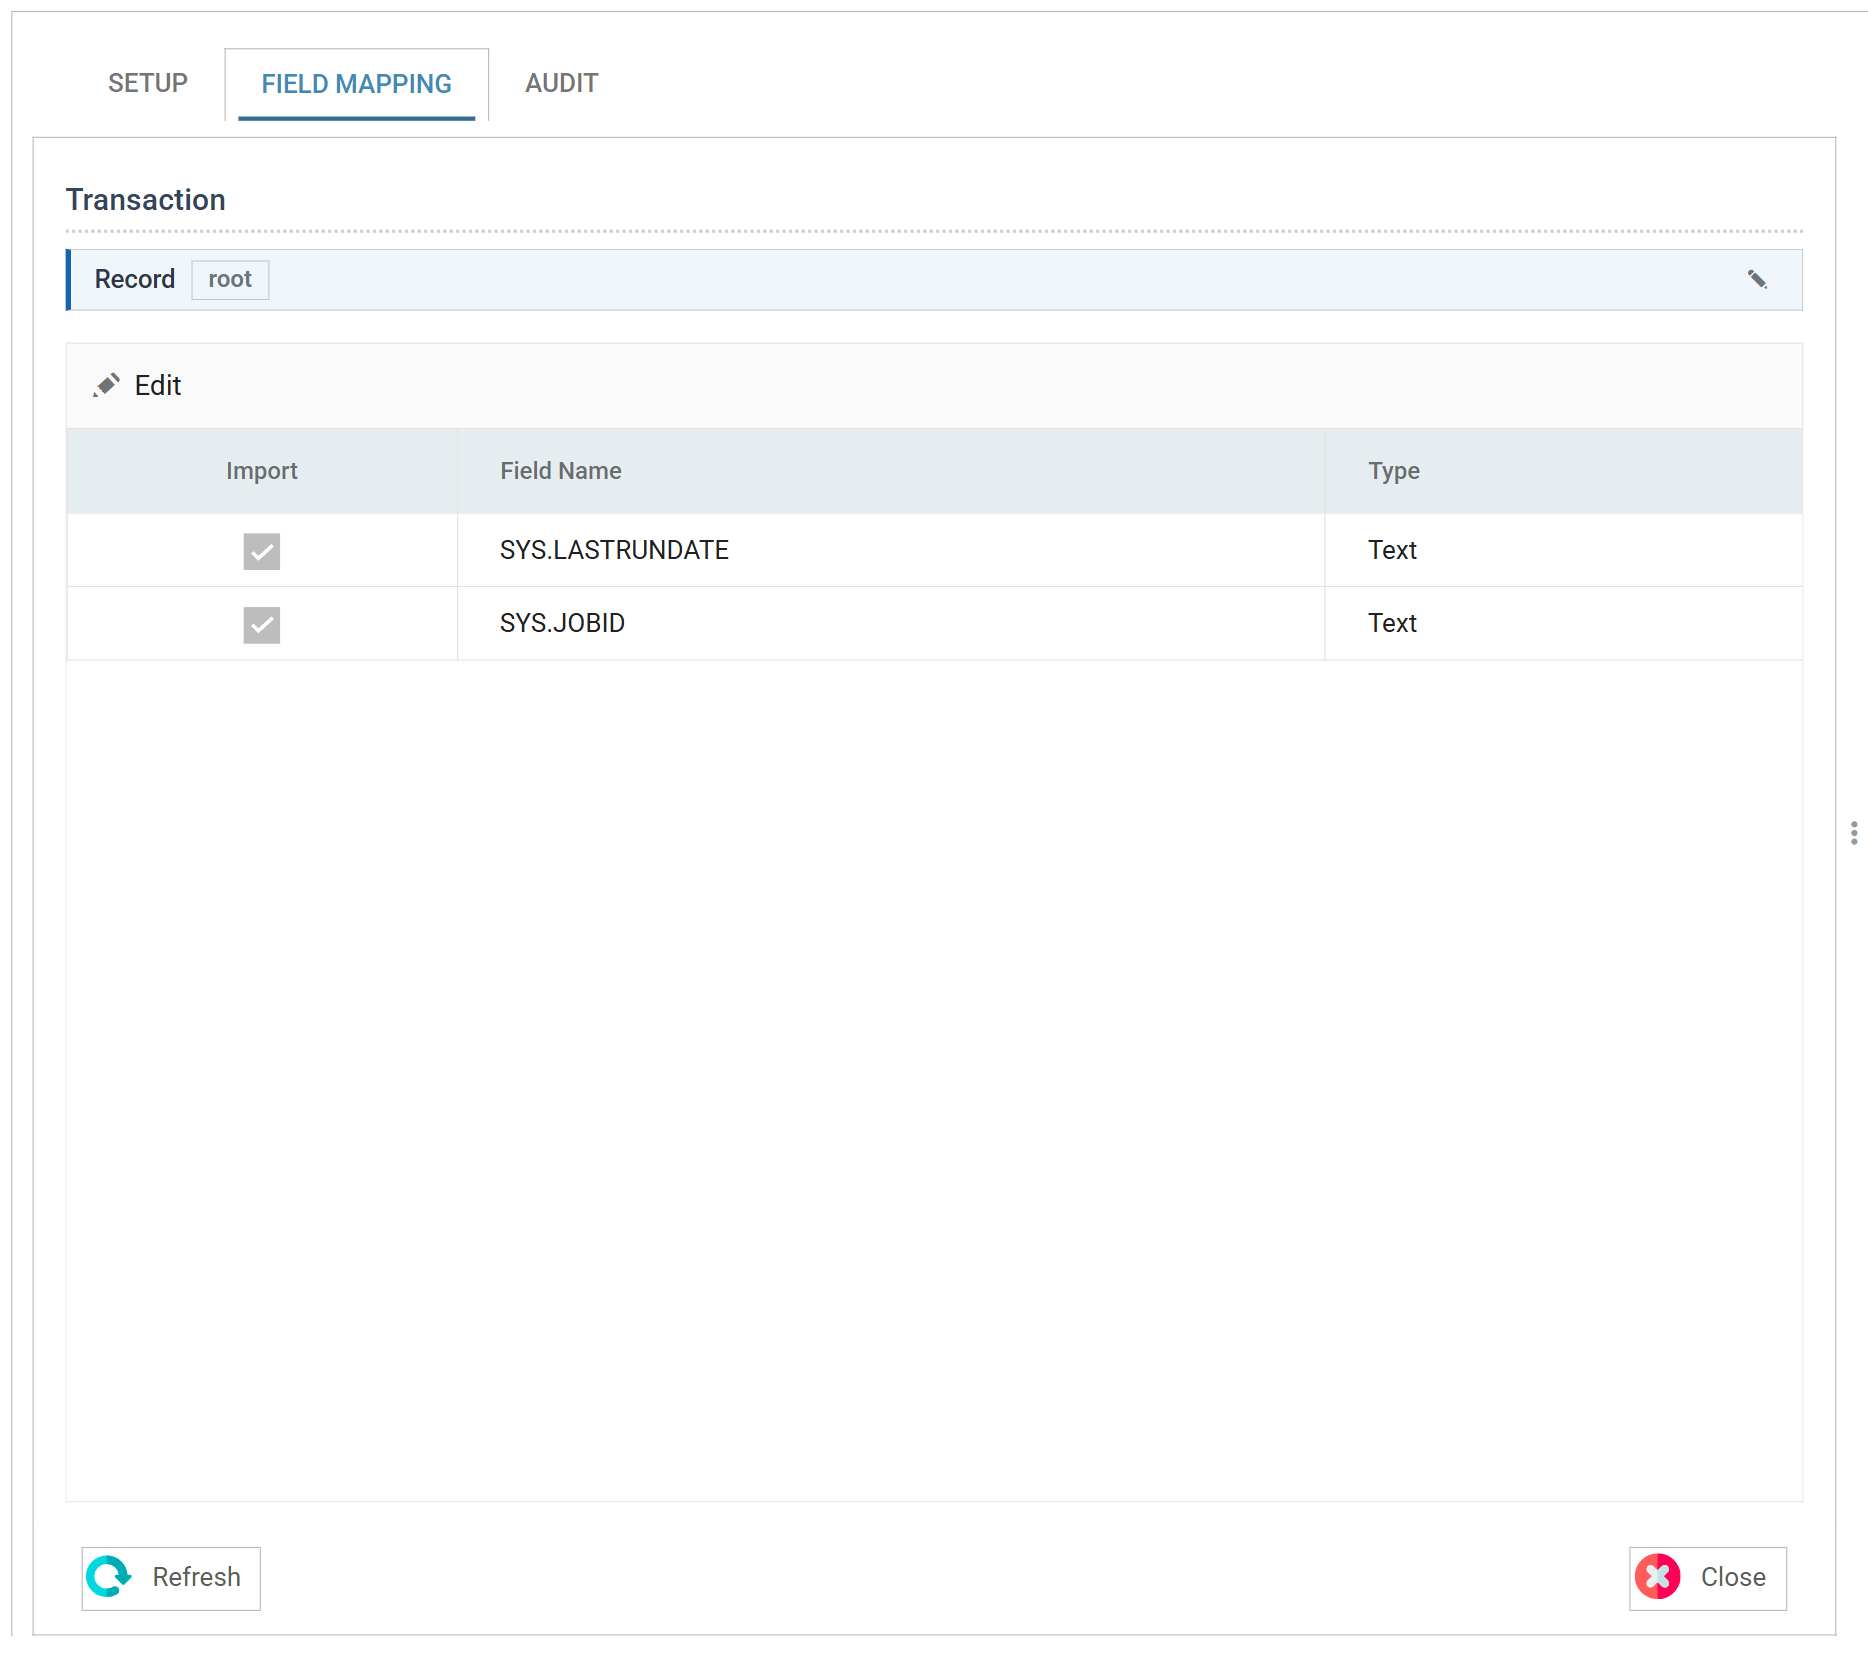Toggle the SYS.LASTRUNDATE import checkbox
1868x1666 pixels.
(x=262, y=551)
